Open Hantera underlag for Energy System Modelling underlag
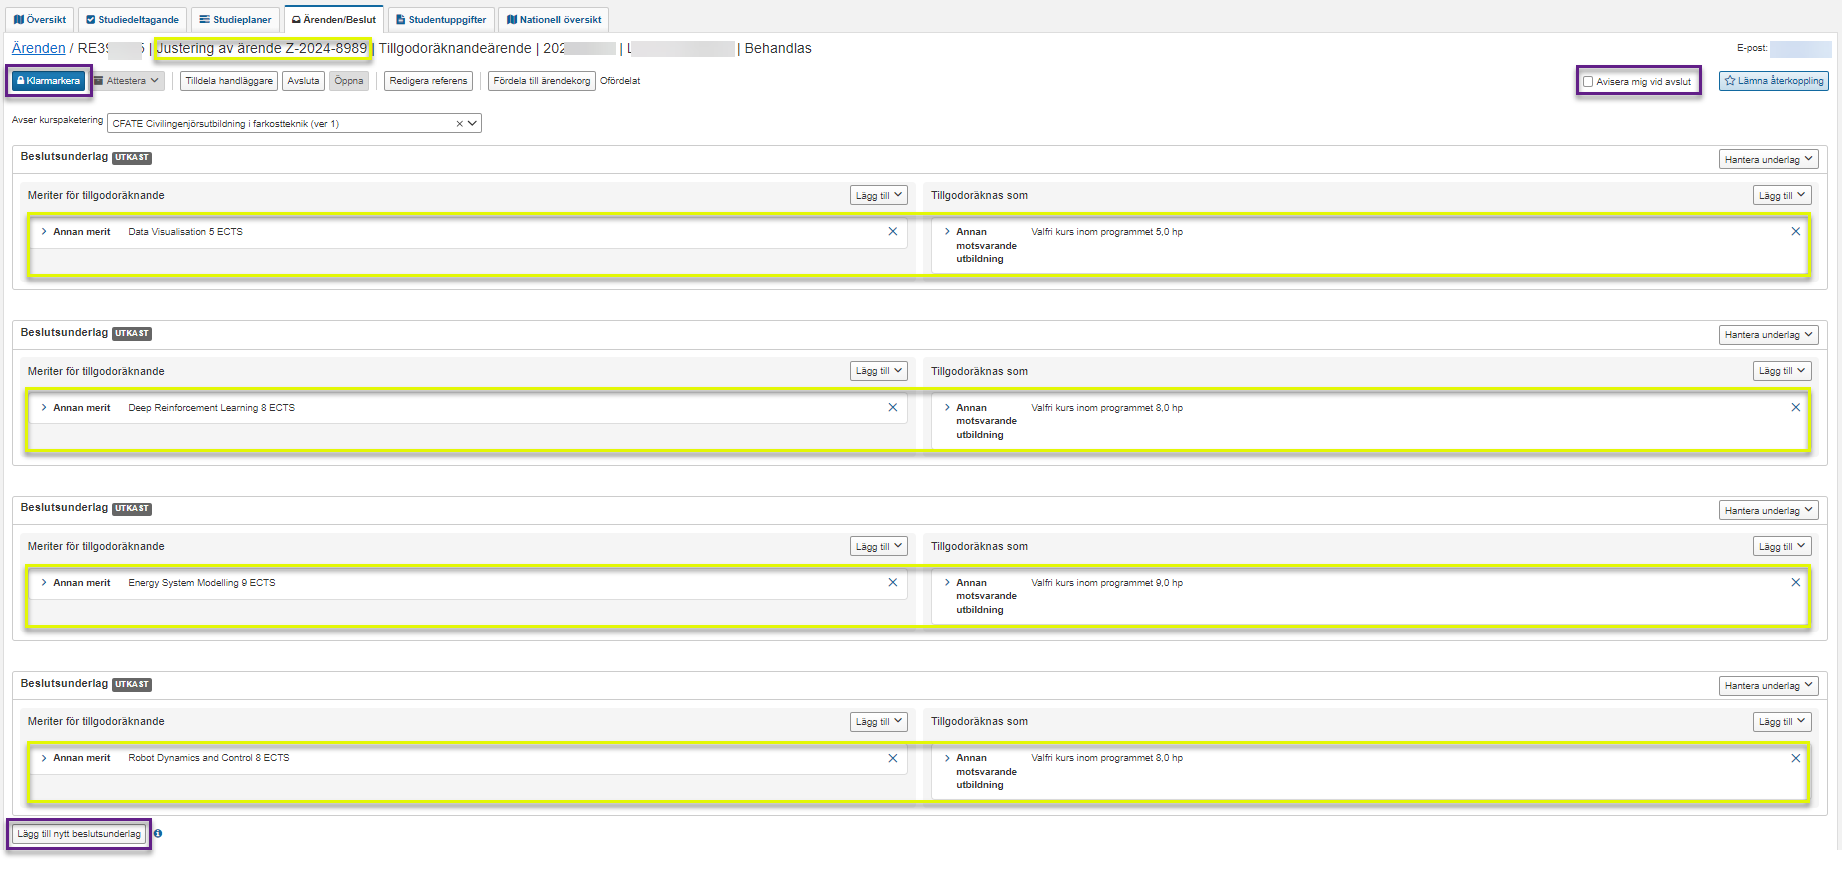Image resolution: width=1842 pixels, height=878 pixels. (1768, 511)
